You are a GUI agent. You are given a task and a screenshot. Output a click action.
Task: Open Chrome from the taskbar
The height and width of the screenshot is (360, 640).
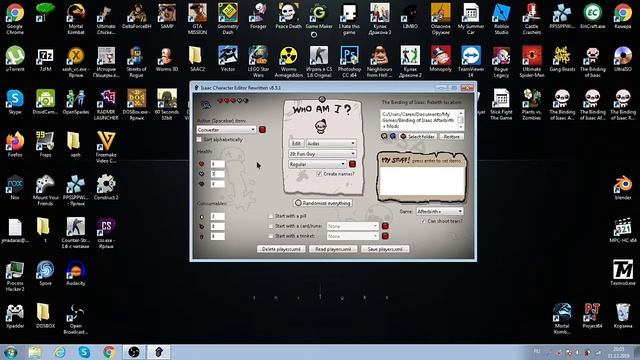click(109, 352)
